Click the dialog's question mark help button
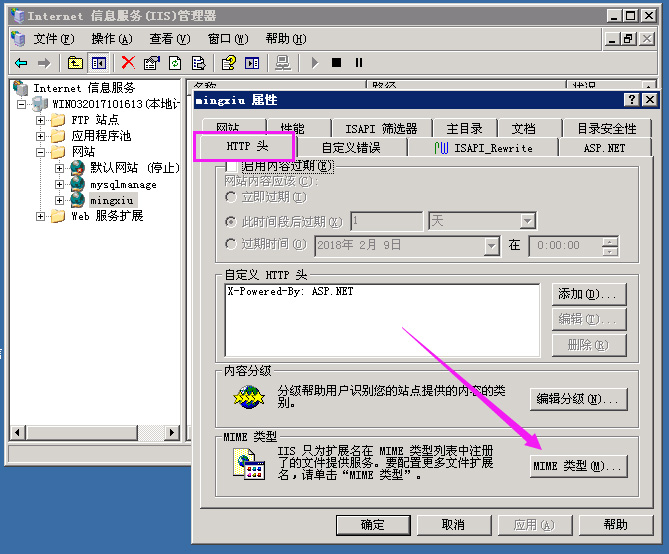669x554 pixels. click(x=631, y=100)
